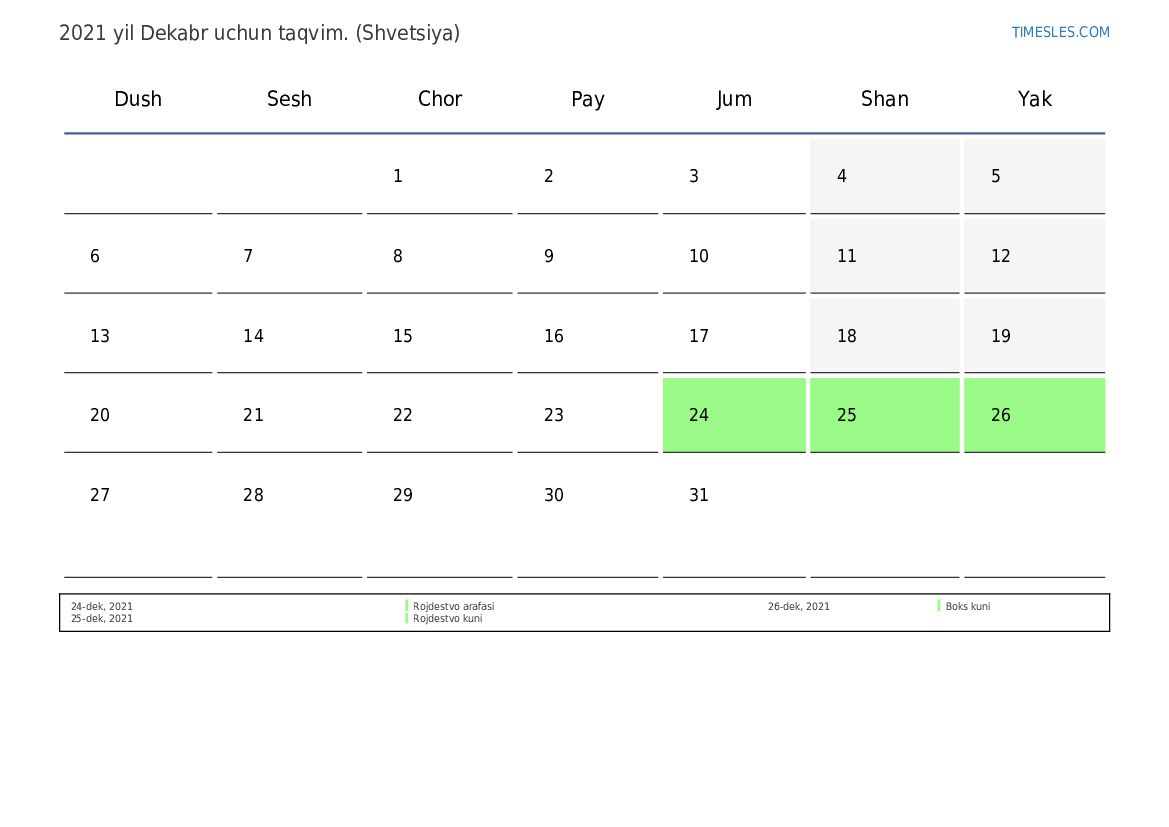Select December 1 in the calendar
The height and width of the screenshot is (827, 1169).
point(439,176)
